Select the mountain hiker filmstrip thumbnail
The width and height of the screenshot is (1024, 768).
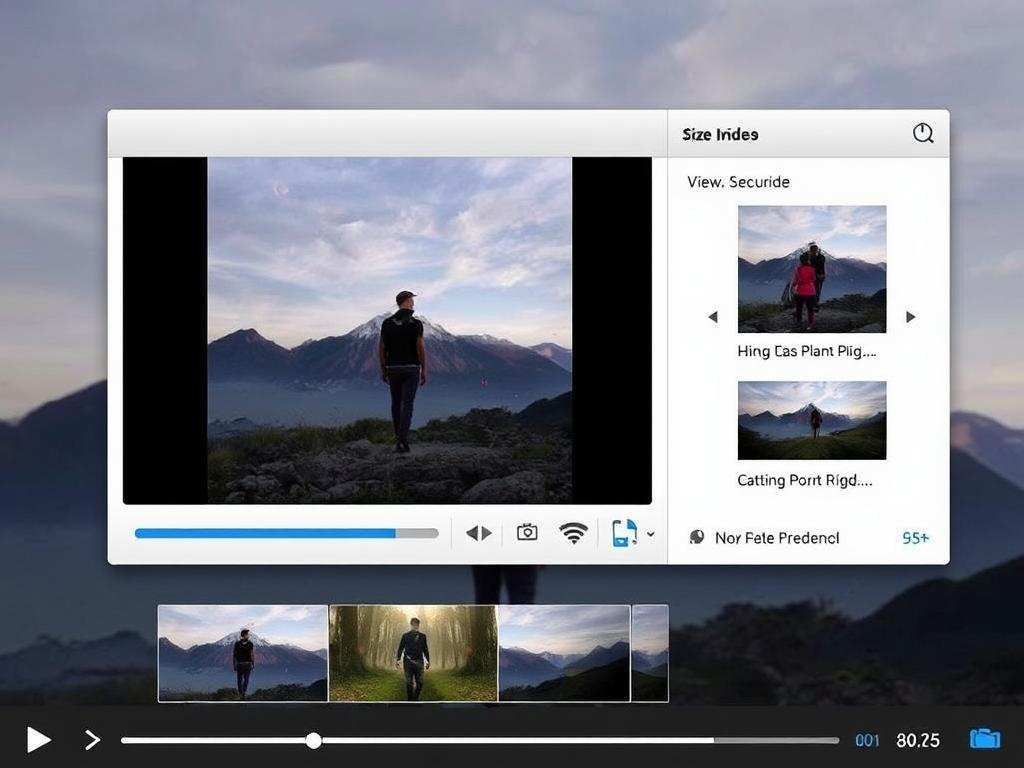243,653
